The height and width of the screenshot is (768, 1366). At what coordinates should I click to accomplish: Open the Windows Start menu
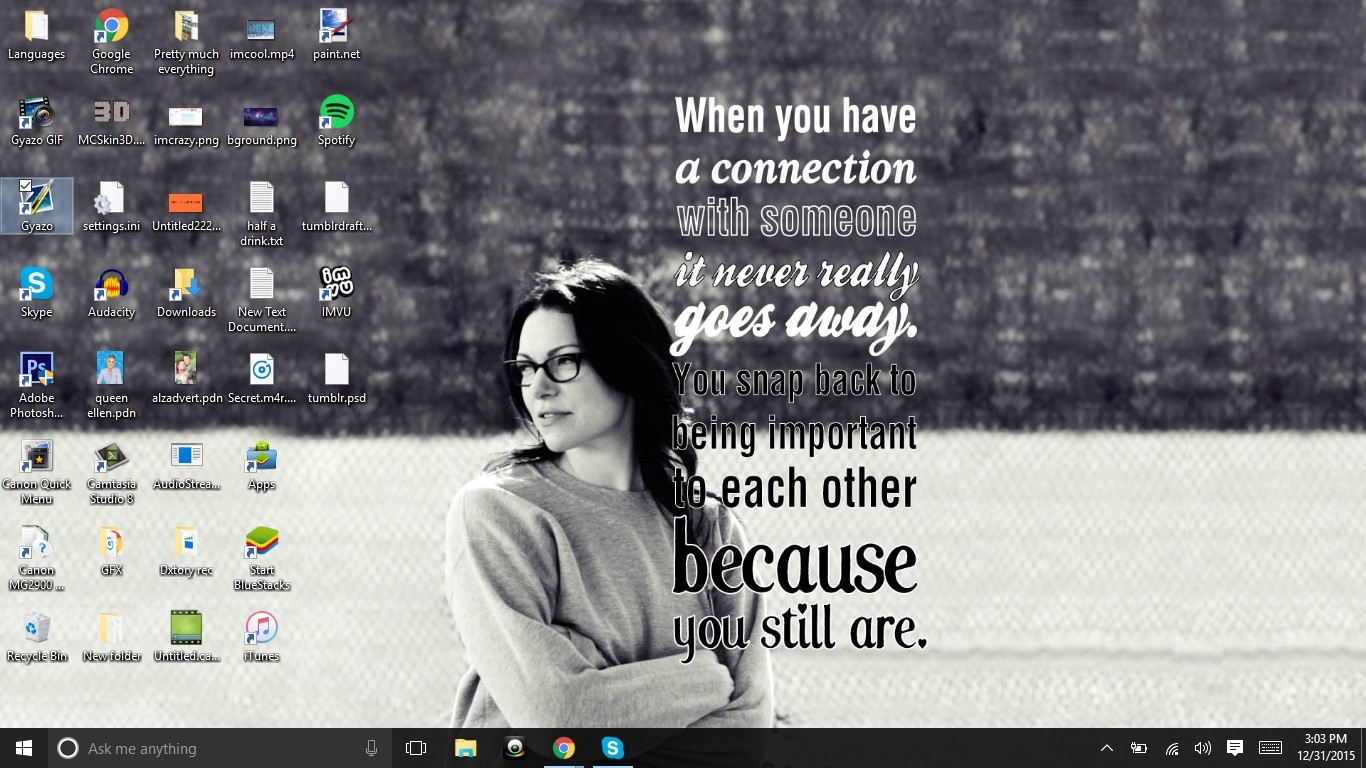pyautogui.click(x=24, y=748)
